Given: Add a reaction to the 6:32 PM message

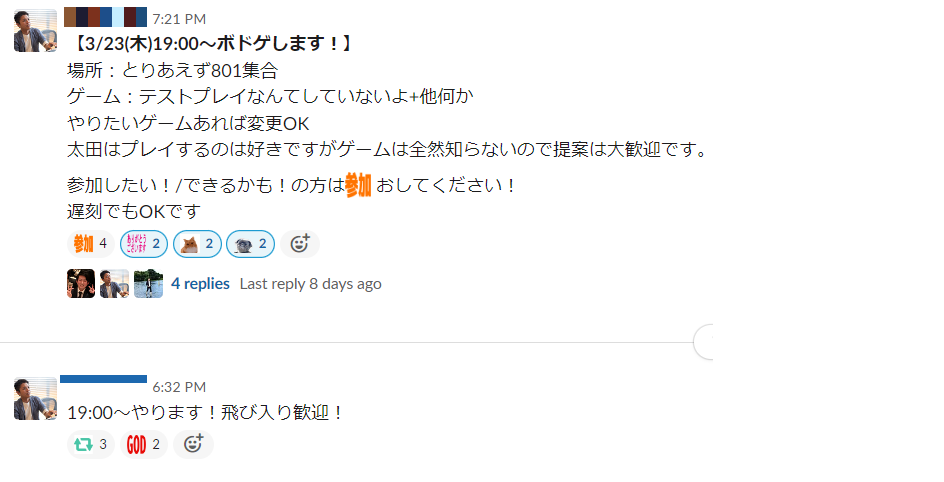Looking at the screenshot, I should 193,444.
